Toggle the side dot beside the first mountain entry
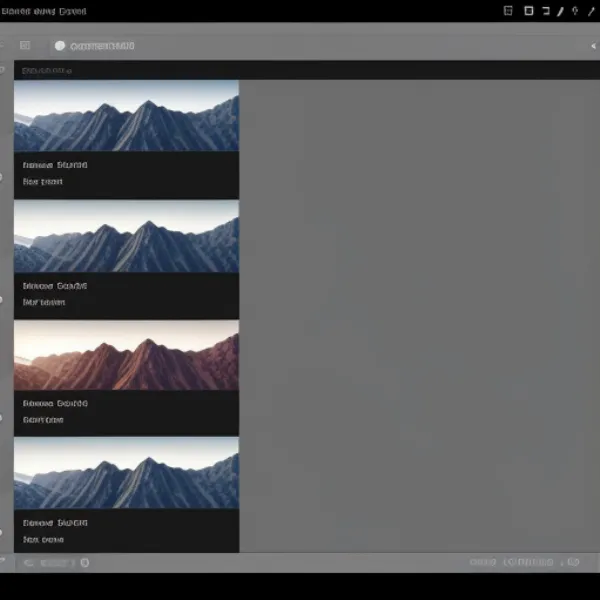600x600 pixels. point(3,177)
